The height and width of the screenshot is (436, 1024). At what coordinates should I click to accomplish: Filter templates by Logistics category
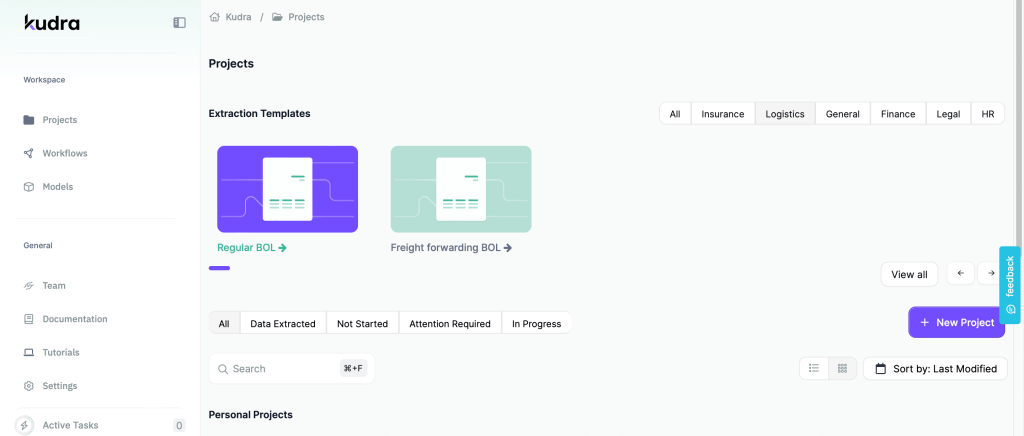coord(785,114)
